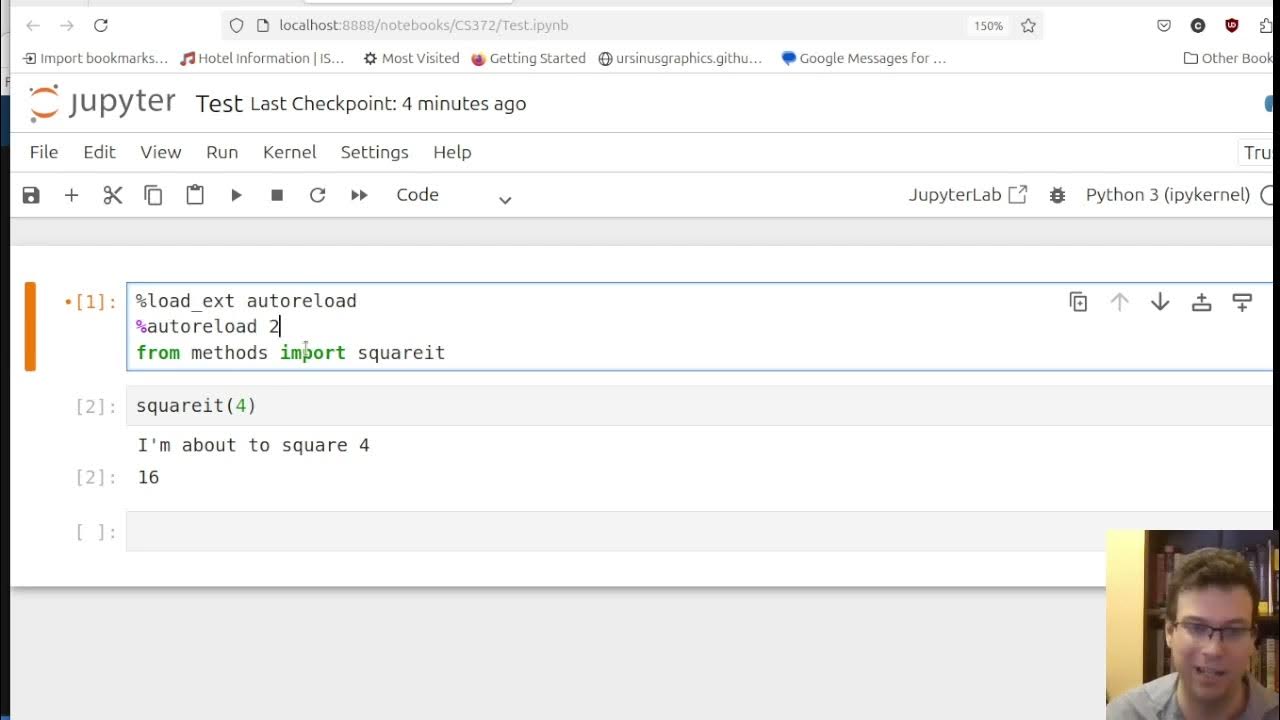Select the Python 3 (ipykernel) kernel switcher
Image resolution: width=1280 pixels, height=720 pixels.
1167,195
